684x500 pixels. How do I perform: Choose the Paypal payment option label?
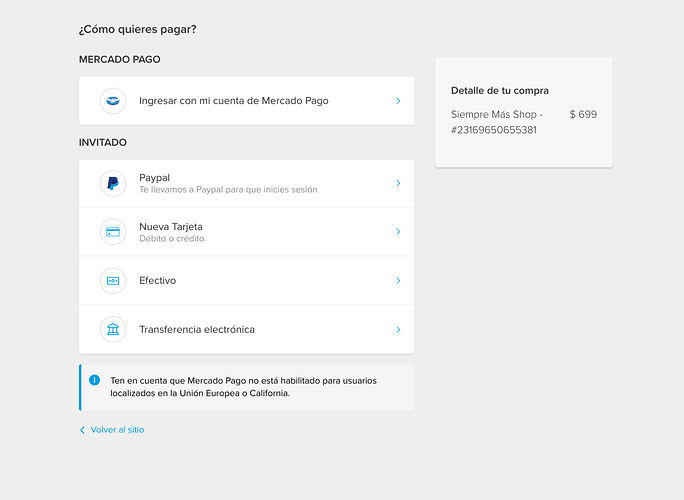coord(154,178)
